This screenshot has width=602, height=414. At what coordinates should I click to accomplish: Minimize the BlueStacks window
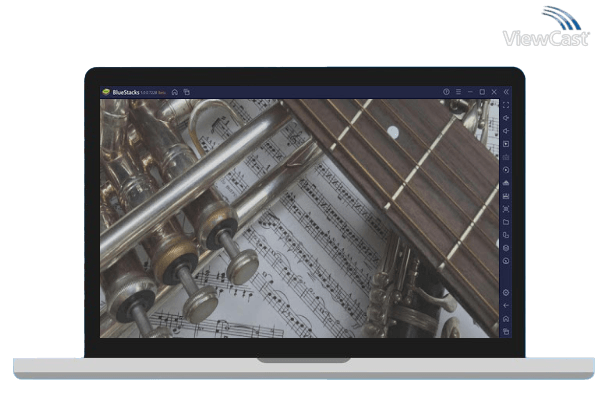pos(470,92)
